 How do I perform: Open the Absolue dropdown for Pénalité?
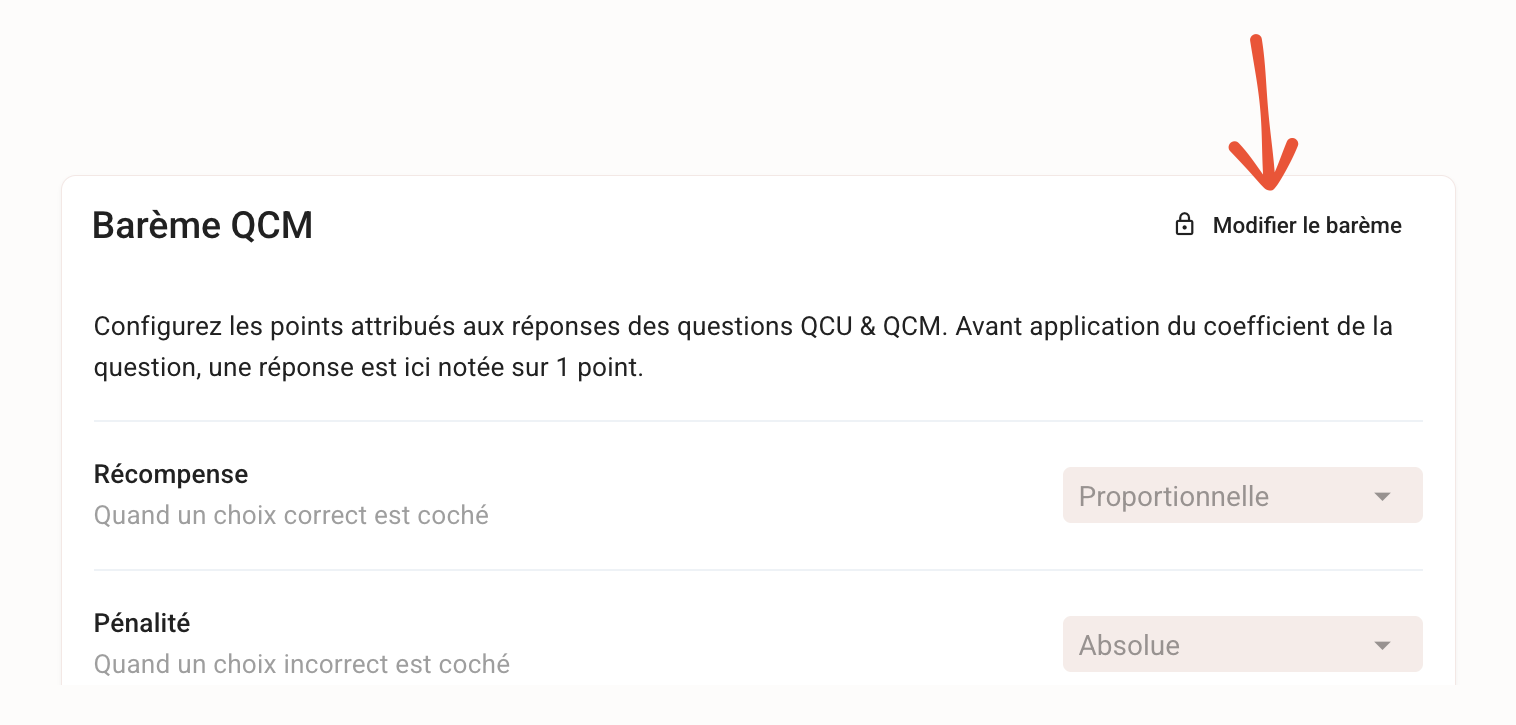pos(1242,644)
